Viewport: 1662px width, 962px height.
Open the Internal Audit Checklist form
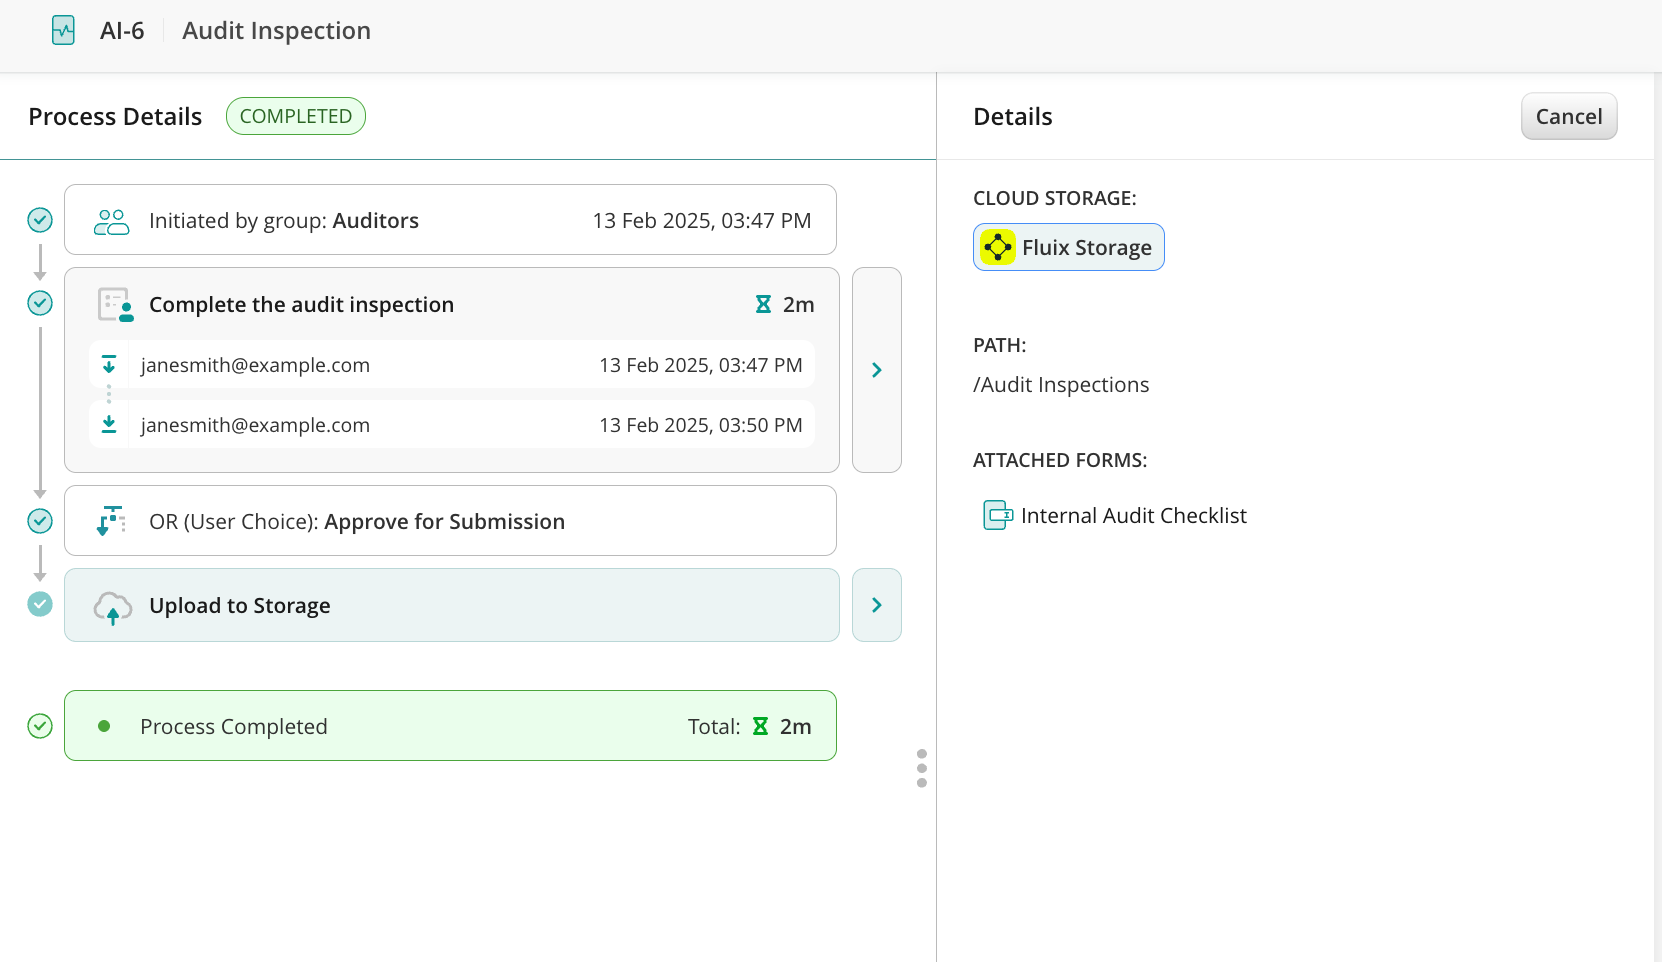click(1133, 516)
